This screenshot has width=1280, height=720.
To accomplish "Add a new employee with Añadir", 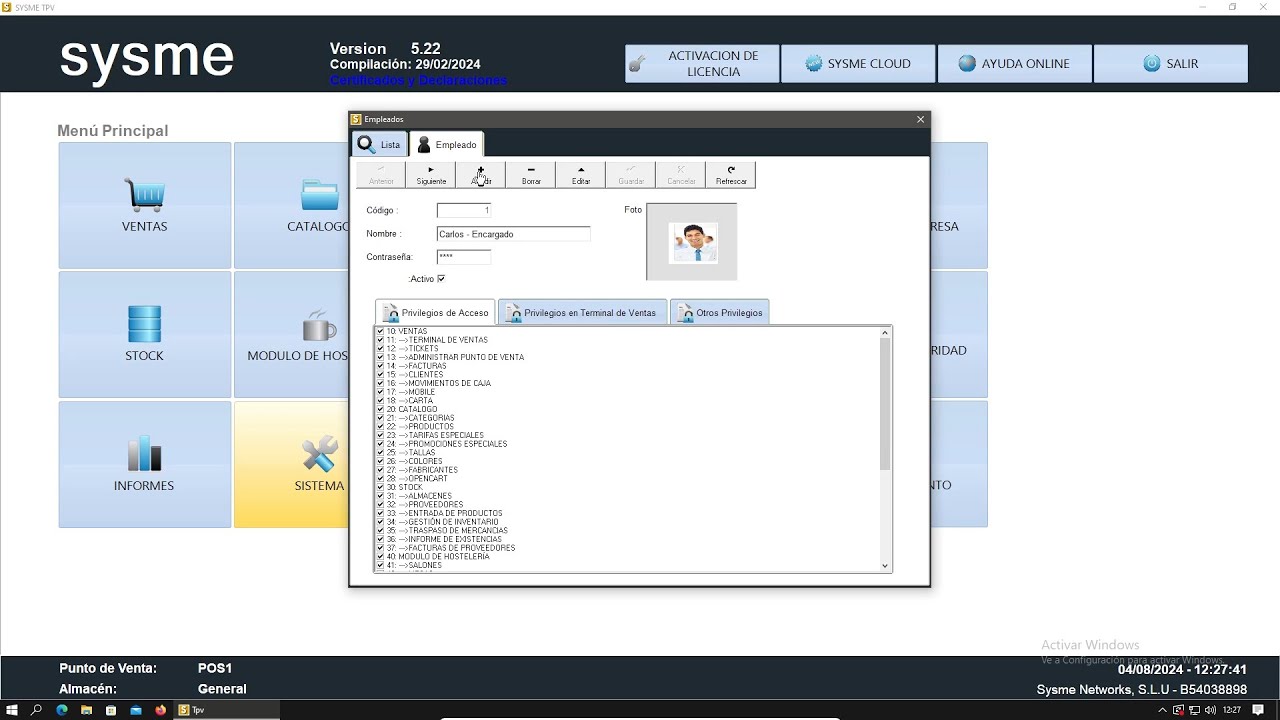I will pos(481,175).
